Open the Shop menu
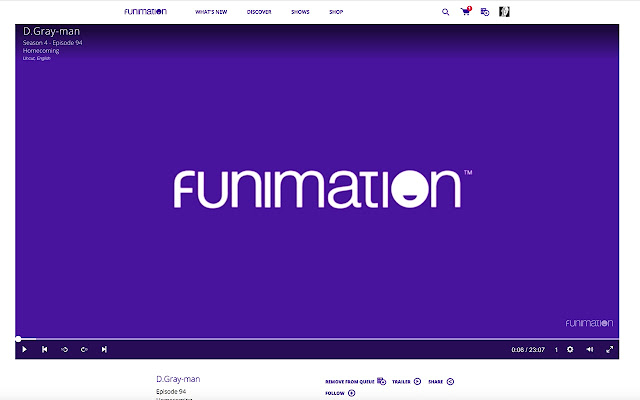Viewport: 640px width, 400px height. 336,12
